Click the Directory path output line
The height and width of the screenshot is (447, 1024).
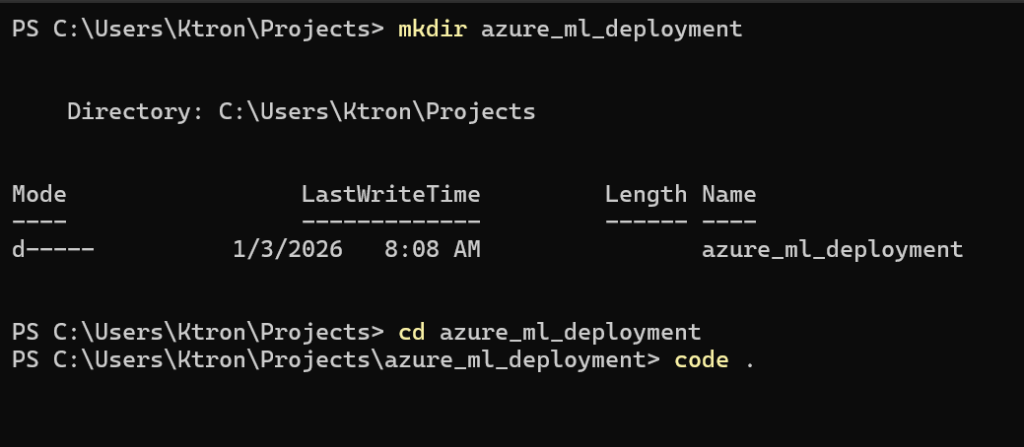coord(301,112)
